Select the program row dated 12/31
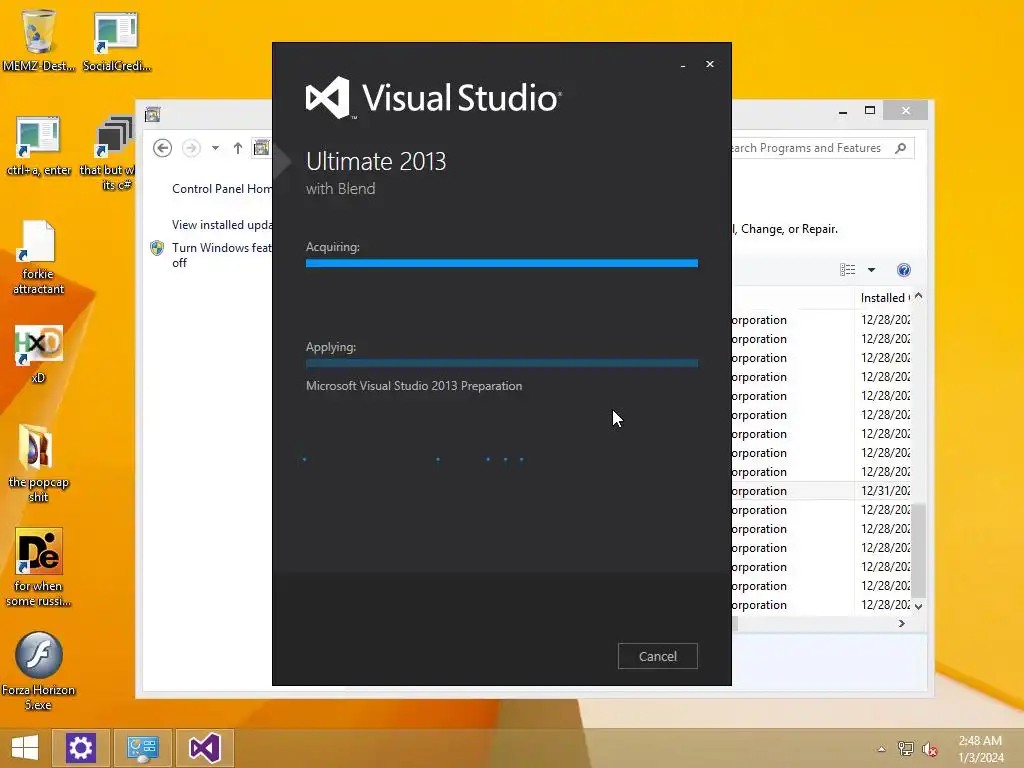The width and height of the screenshot is (1024, 768). (x=822, y=490)
